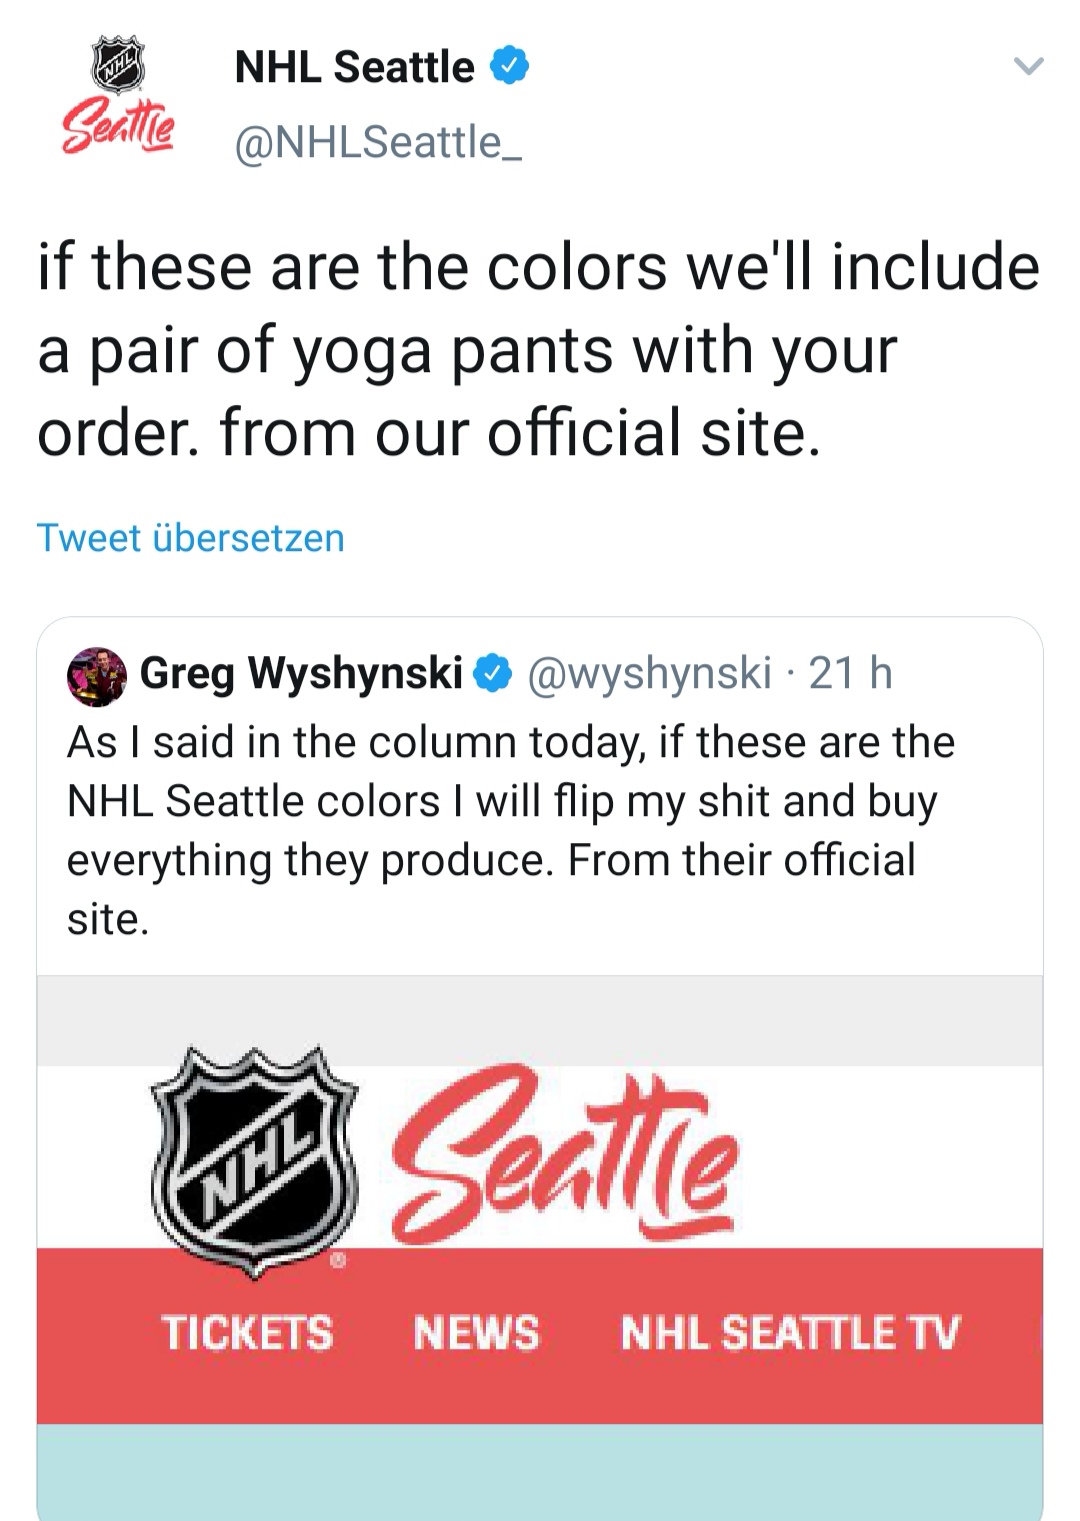
Task: Click NHL Seattle's blue verified badge
Action: 510,66
